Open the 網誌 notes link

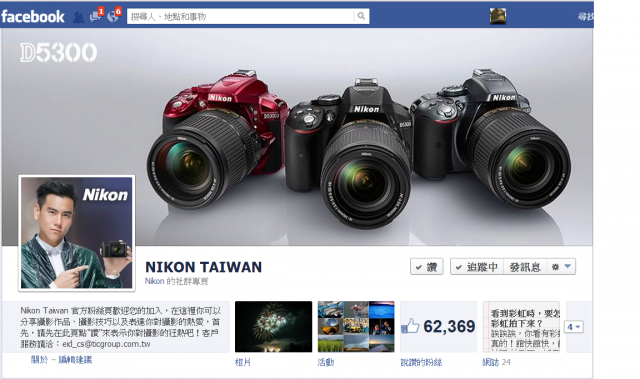click(x=491, y=362)
